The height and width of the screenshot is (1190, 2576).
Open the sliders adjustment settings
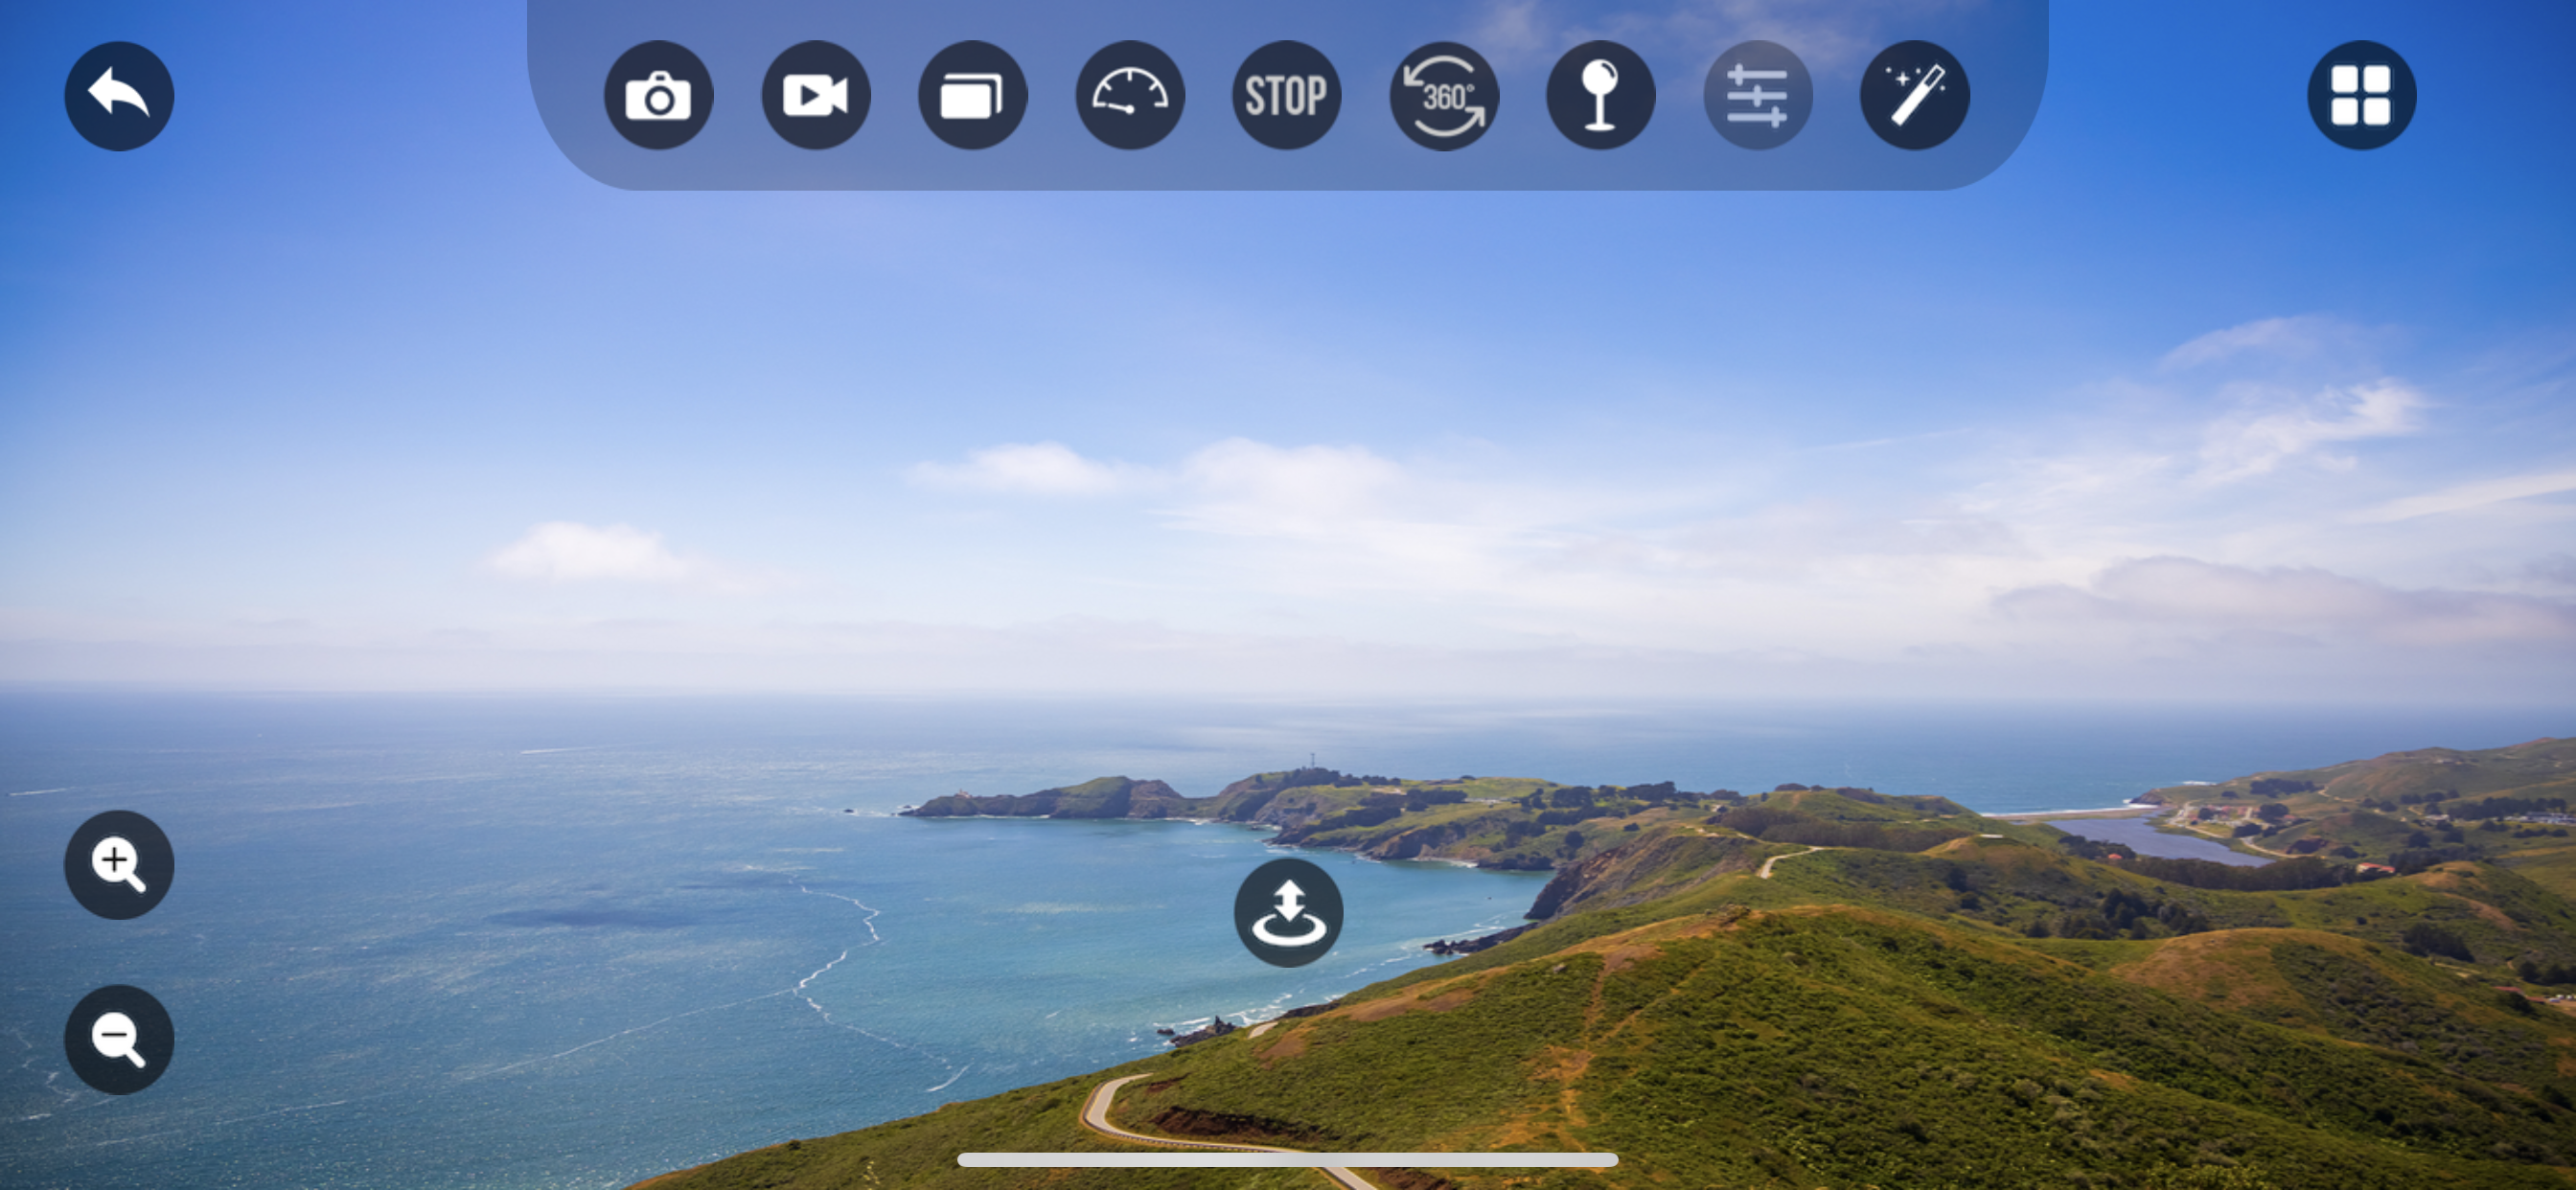pos(1757,96)
